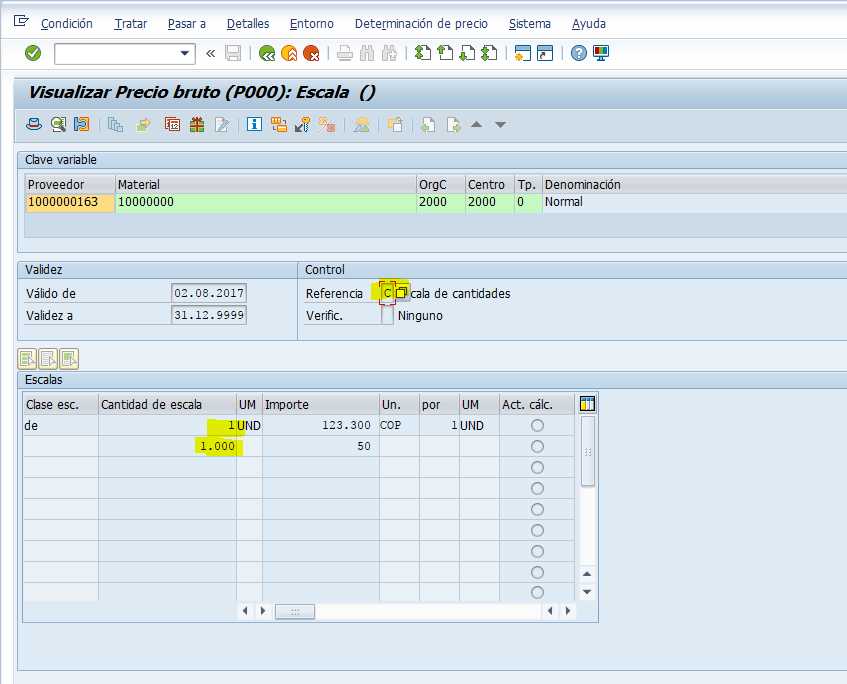Click the Find Next binoculars icon
The width and height of the screenshot is (847, 684).
pos(389,53)
